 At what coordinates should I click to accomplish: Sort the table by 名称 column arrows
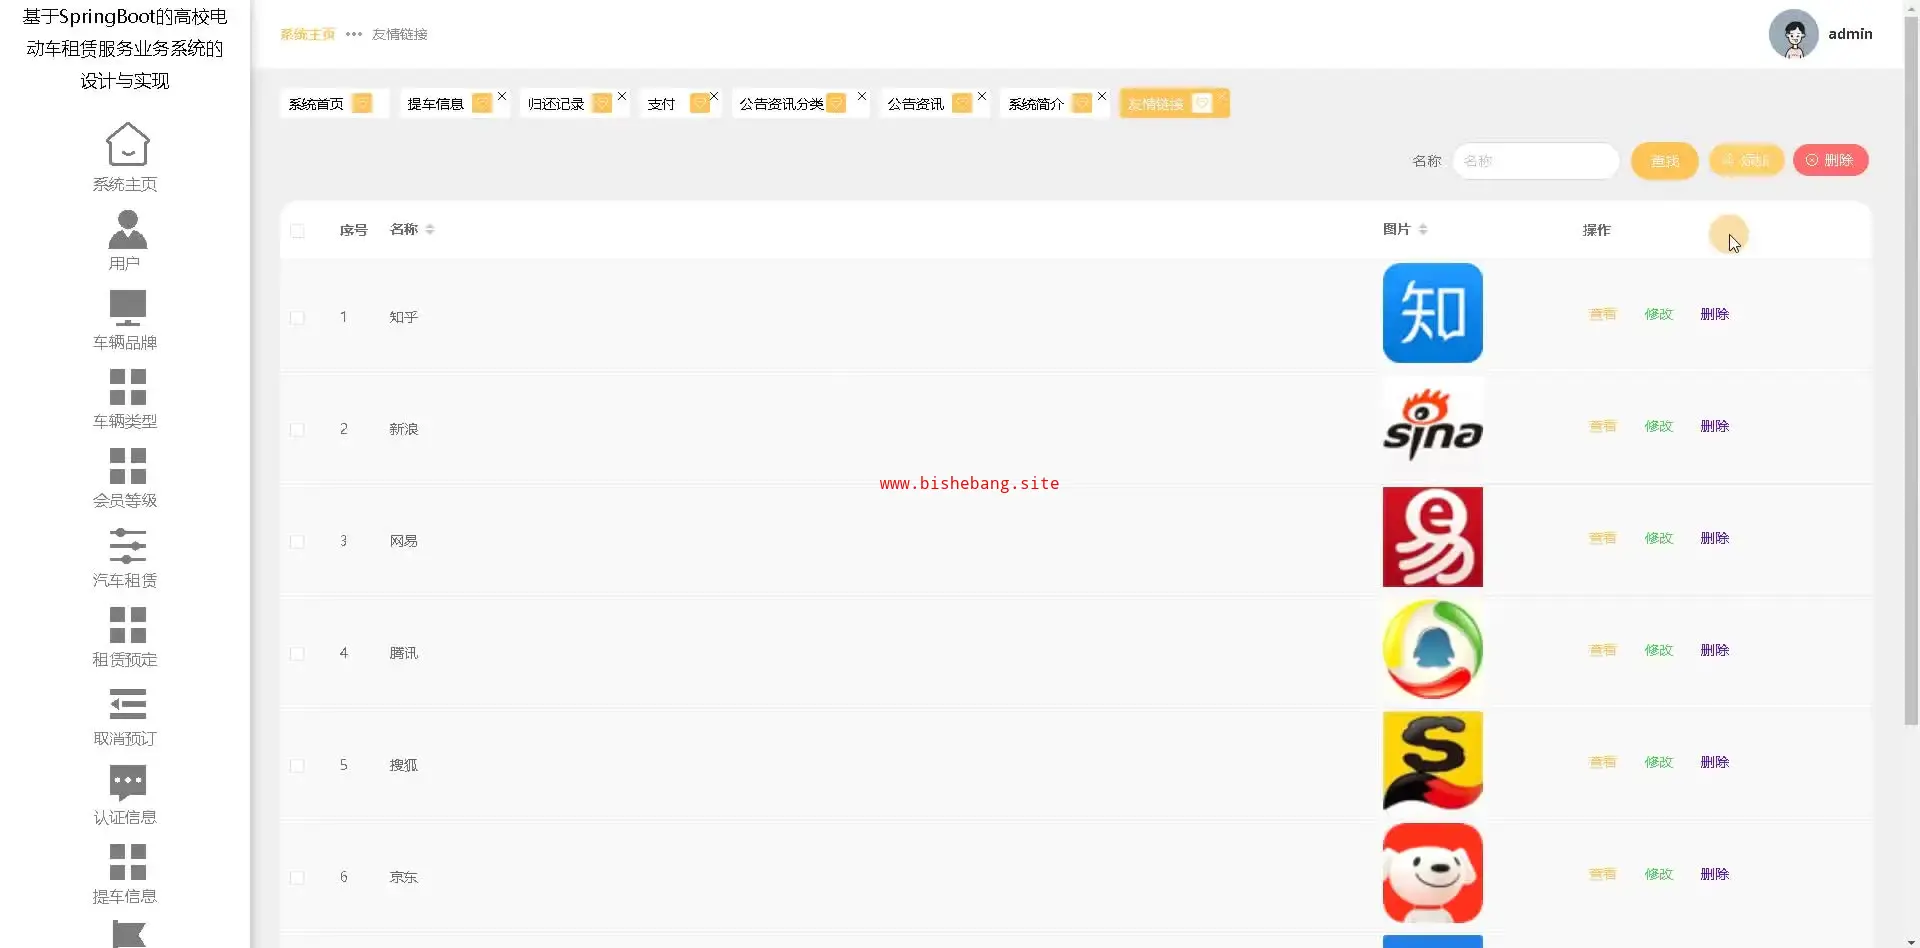point(430,230)
